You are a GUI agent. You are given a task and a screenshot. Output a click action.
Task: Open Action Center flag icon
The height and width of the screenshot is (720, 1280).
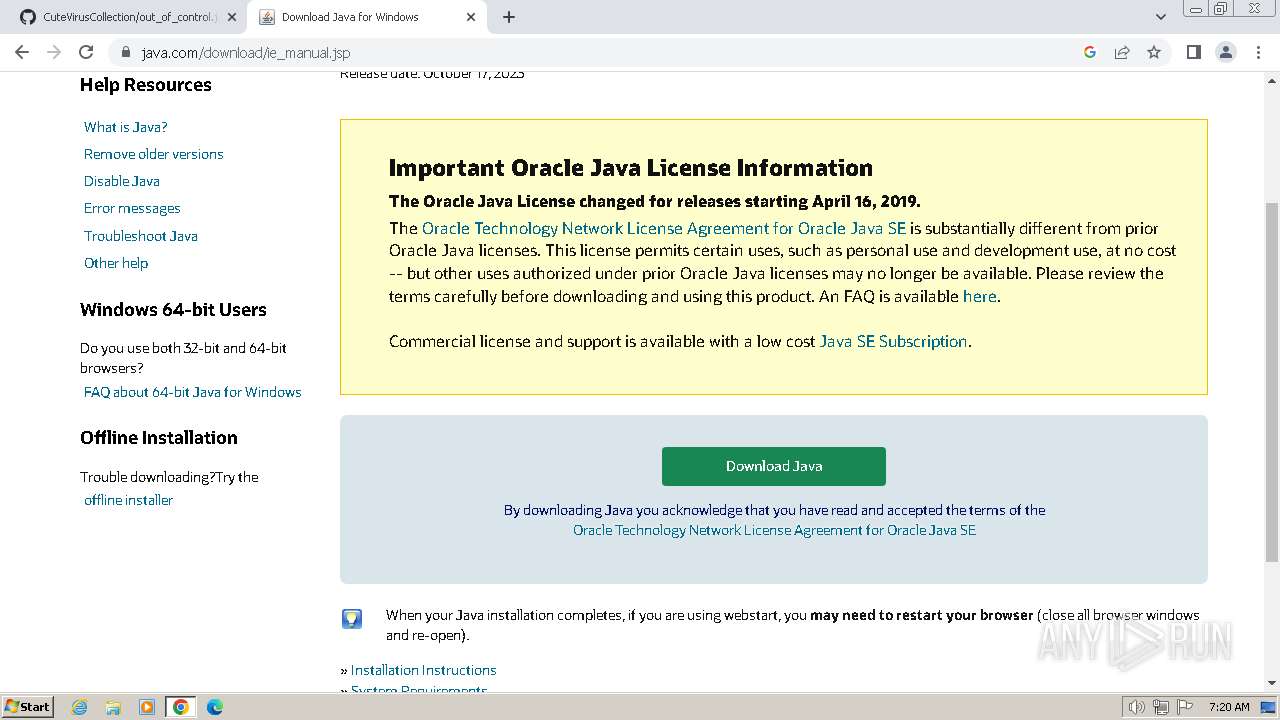1184,707
